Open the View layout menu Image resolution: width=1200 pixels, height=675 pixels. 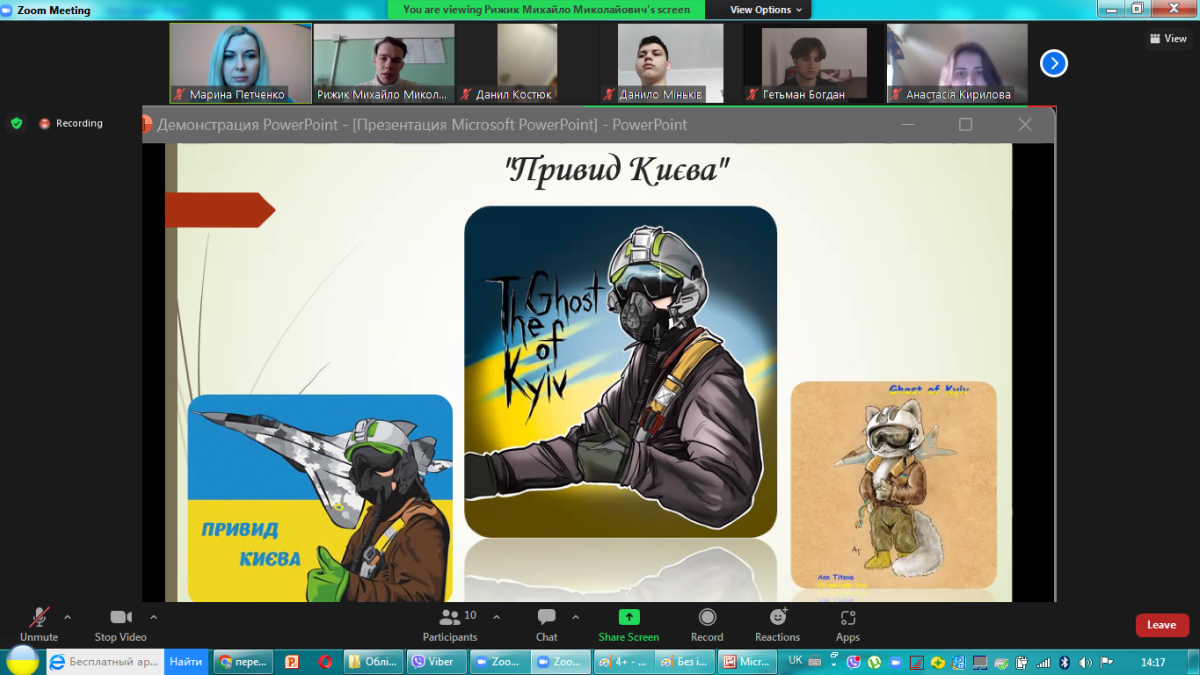[x=1167, y=39]
